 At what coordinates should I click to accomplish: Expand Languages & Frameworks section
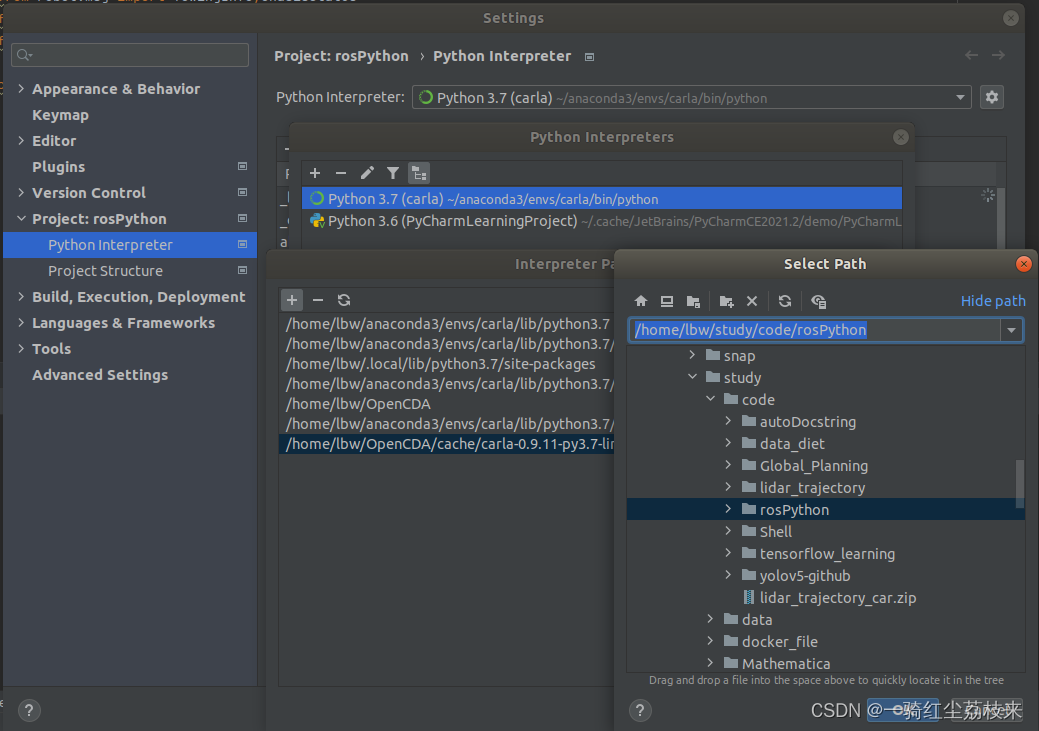point(21,322)
